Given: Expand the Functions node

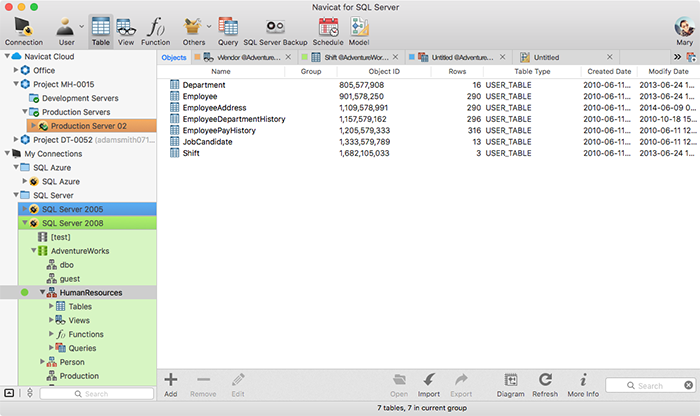Looking at the screenshot, I should (x=51, y=334).
